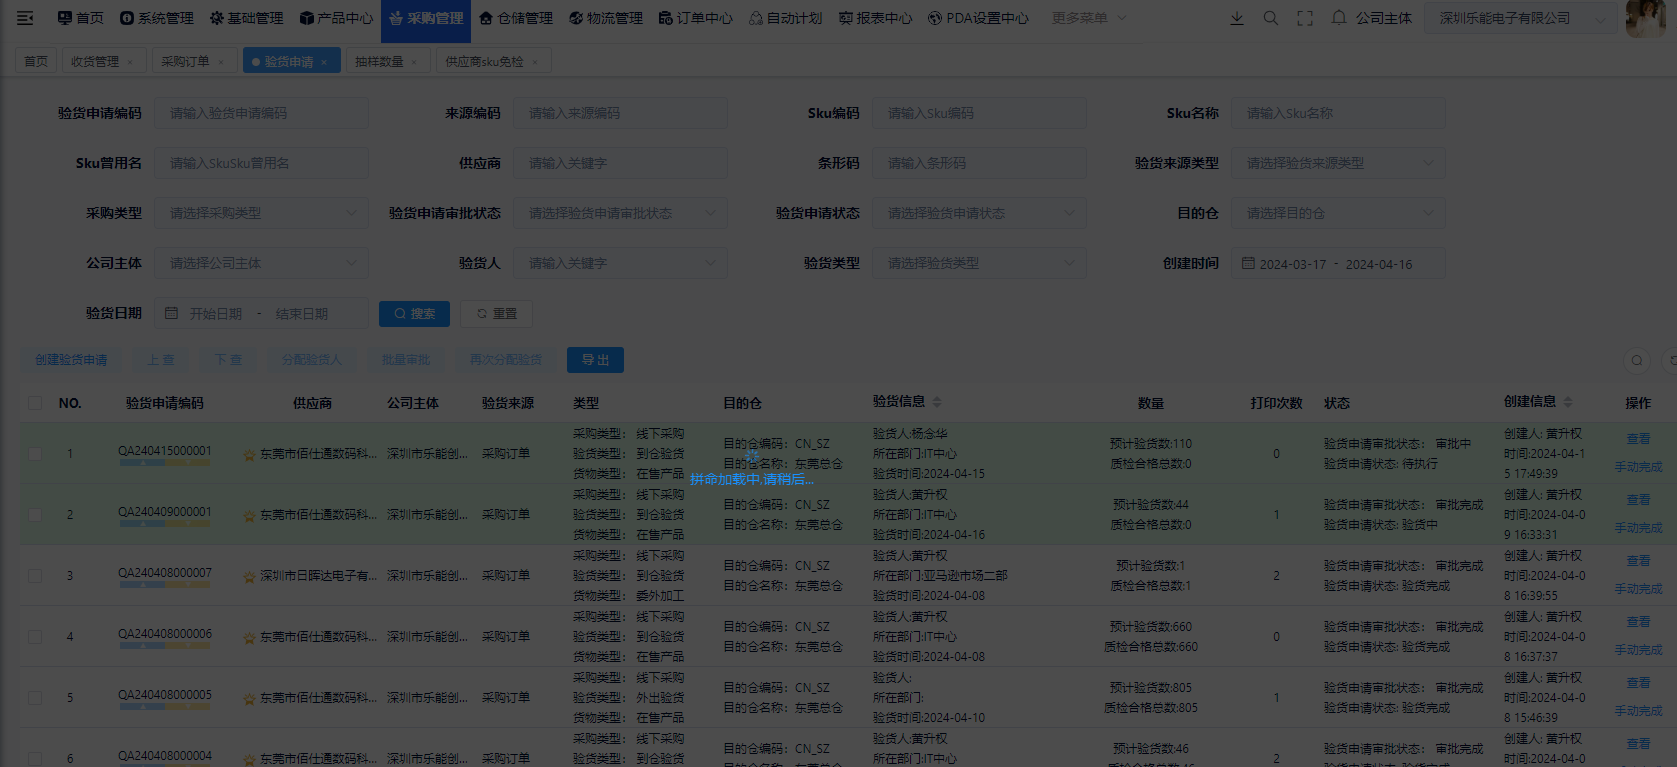Check the row 1 checkbox
Image resolution: width=1677 pixels, height=767 pixels.
point(35,454)
